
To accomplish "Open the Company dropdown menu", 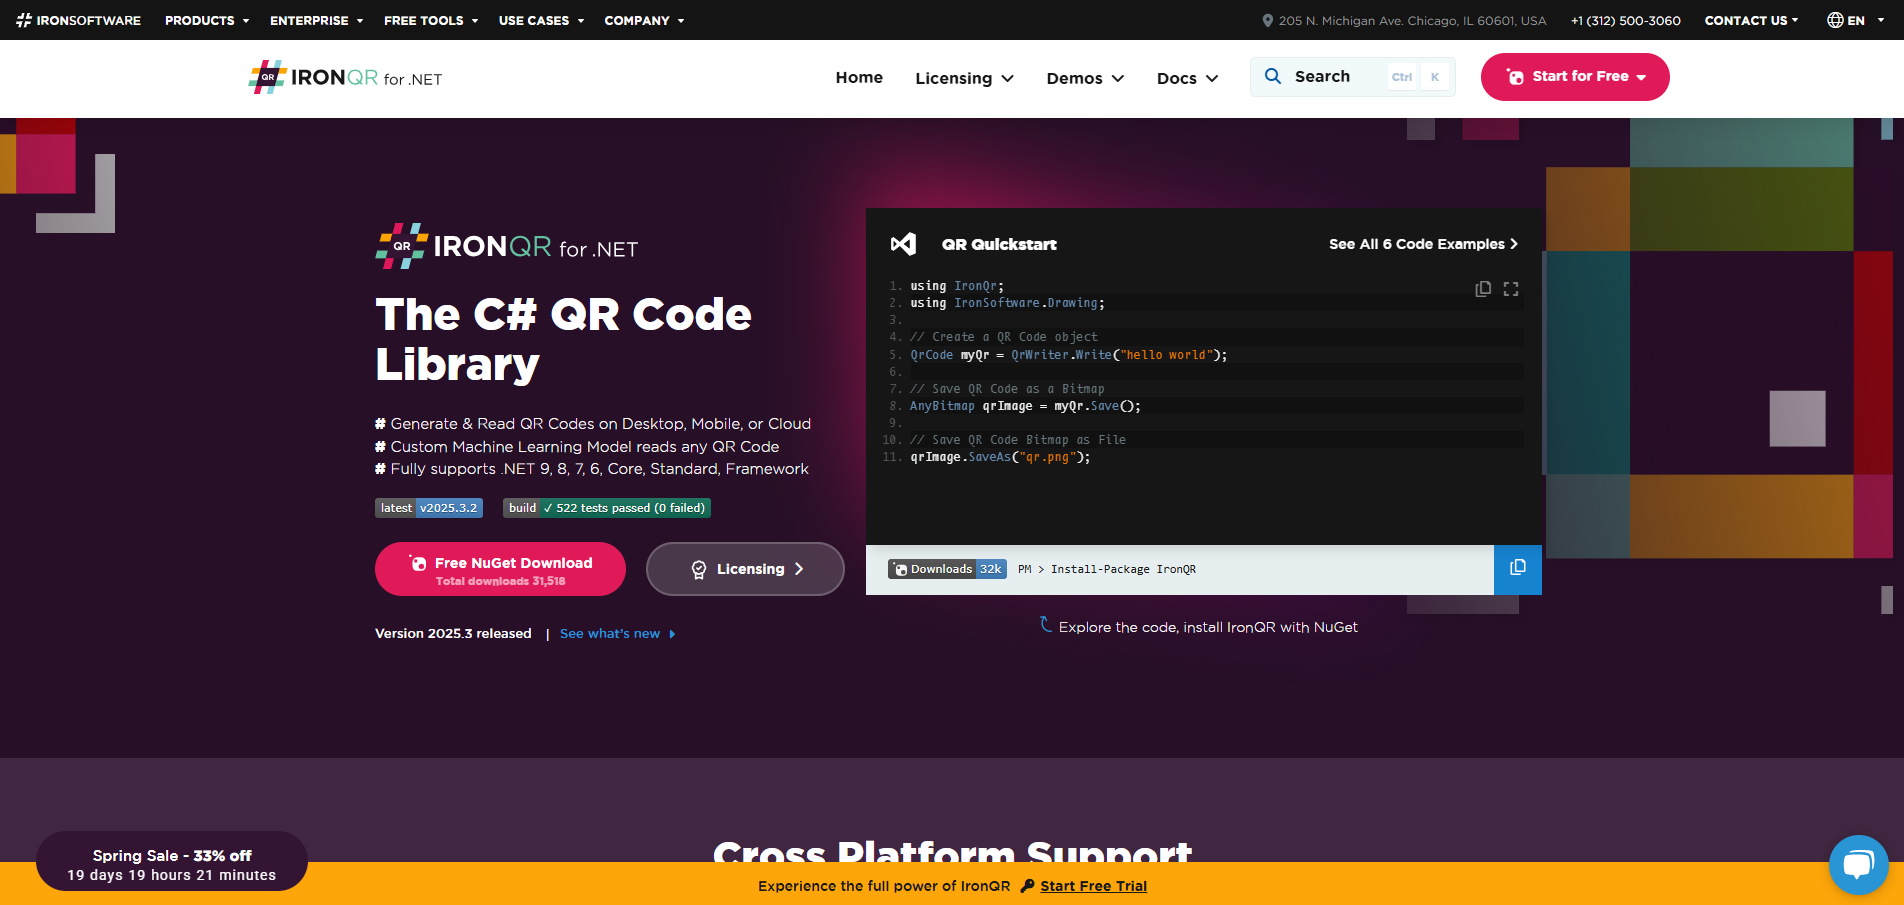I will pyautogui.click(x=644, y=20).
